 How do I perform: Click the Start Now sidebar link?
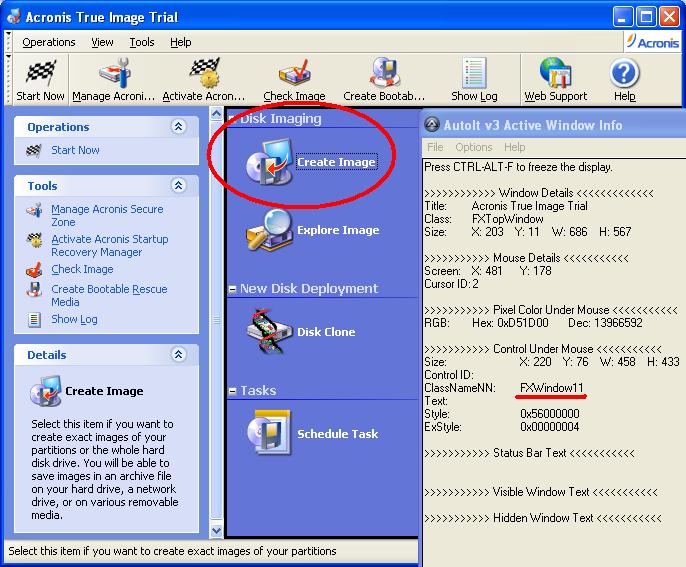tap(75, 150)
